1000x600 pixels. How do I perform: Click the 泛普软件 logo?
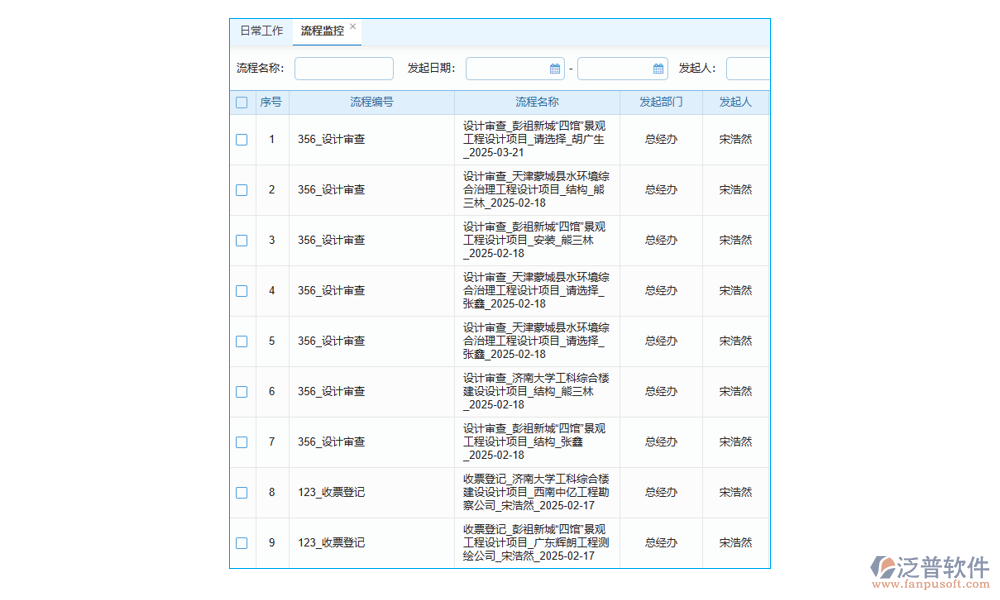(x=932, y=564)
